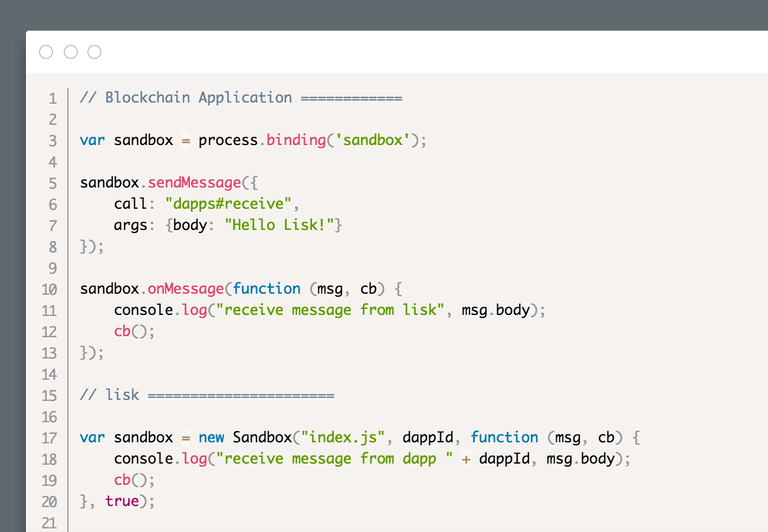Click the third window control circle

tap(95, 52)
